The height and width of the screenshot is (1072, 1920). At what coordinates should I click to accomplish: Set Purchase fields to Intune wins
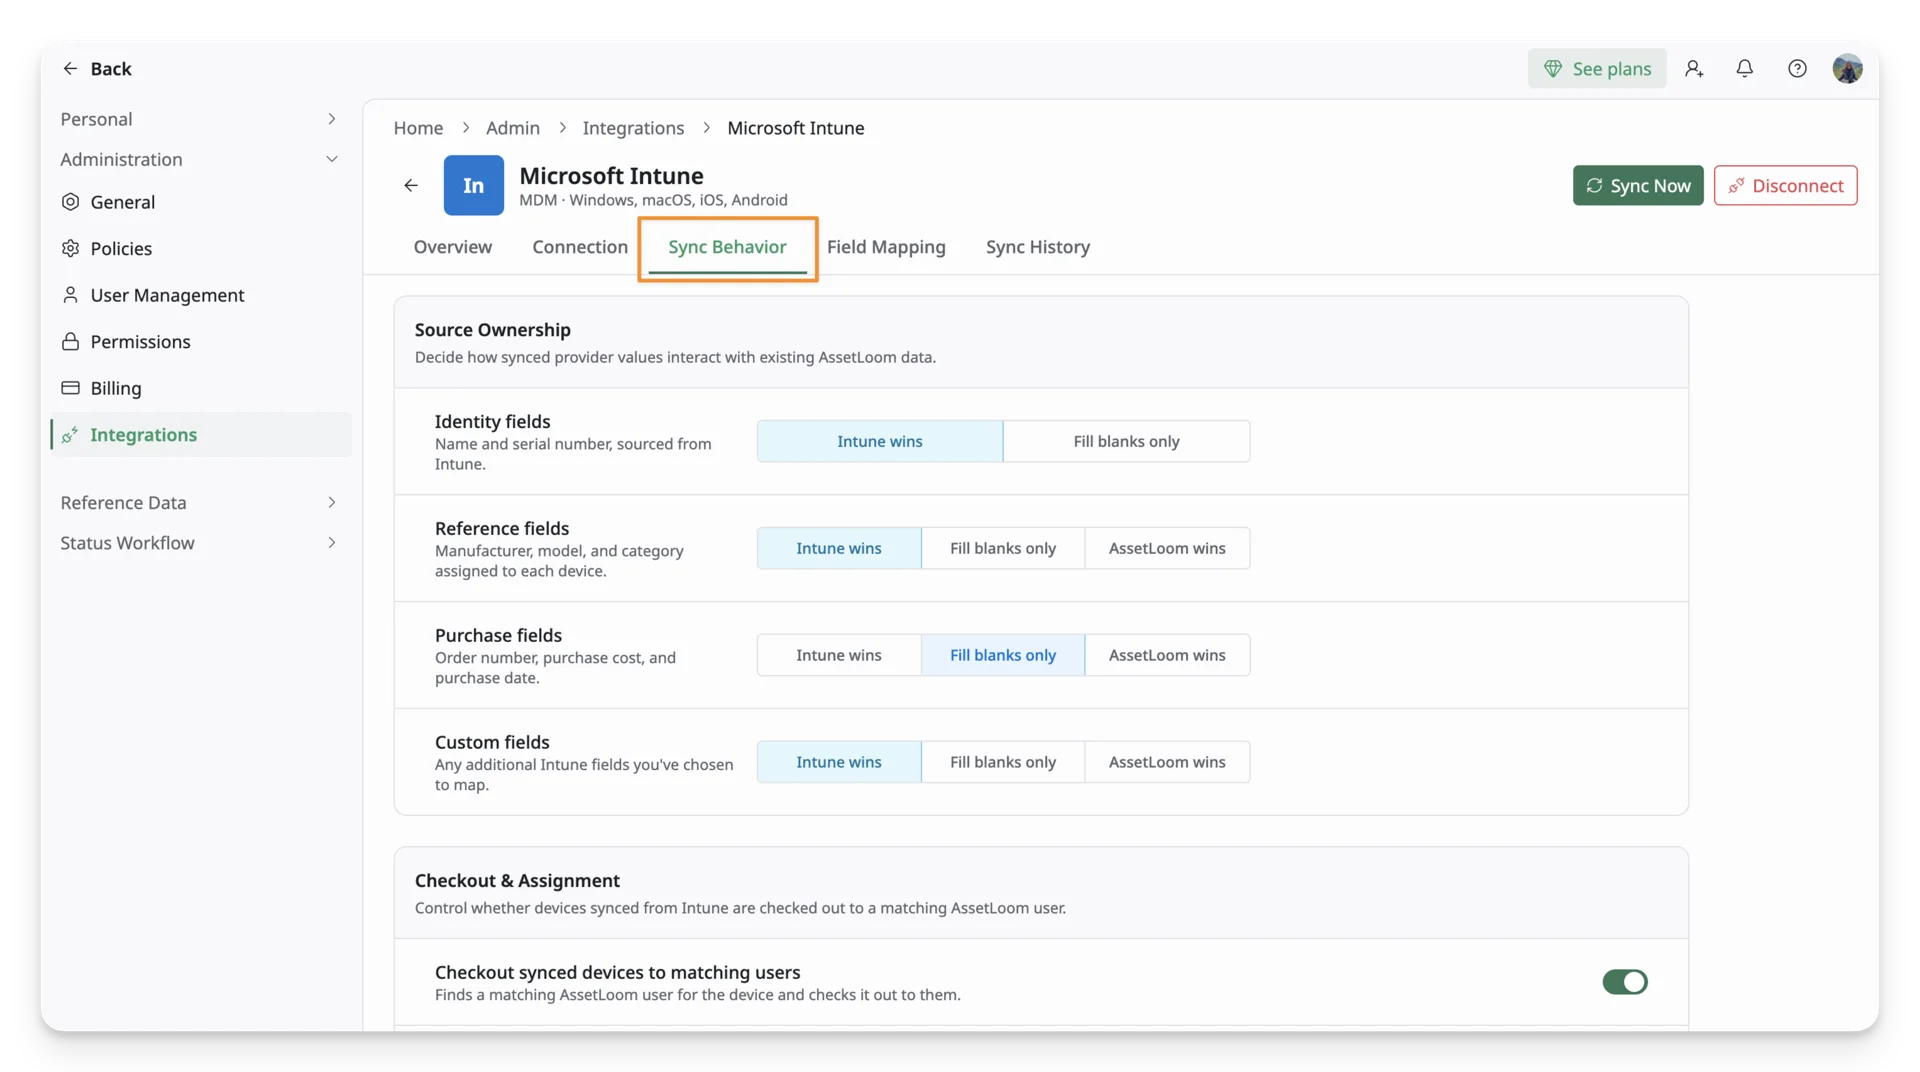[839, 655]
